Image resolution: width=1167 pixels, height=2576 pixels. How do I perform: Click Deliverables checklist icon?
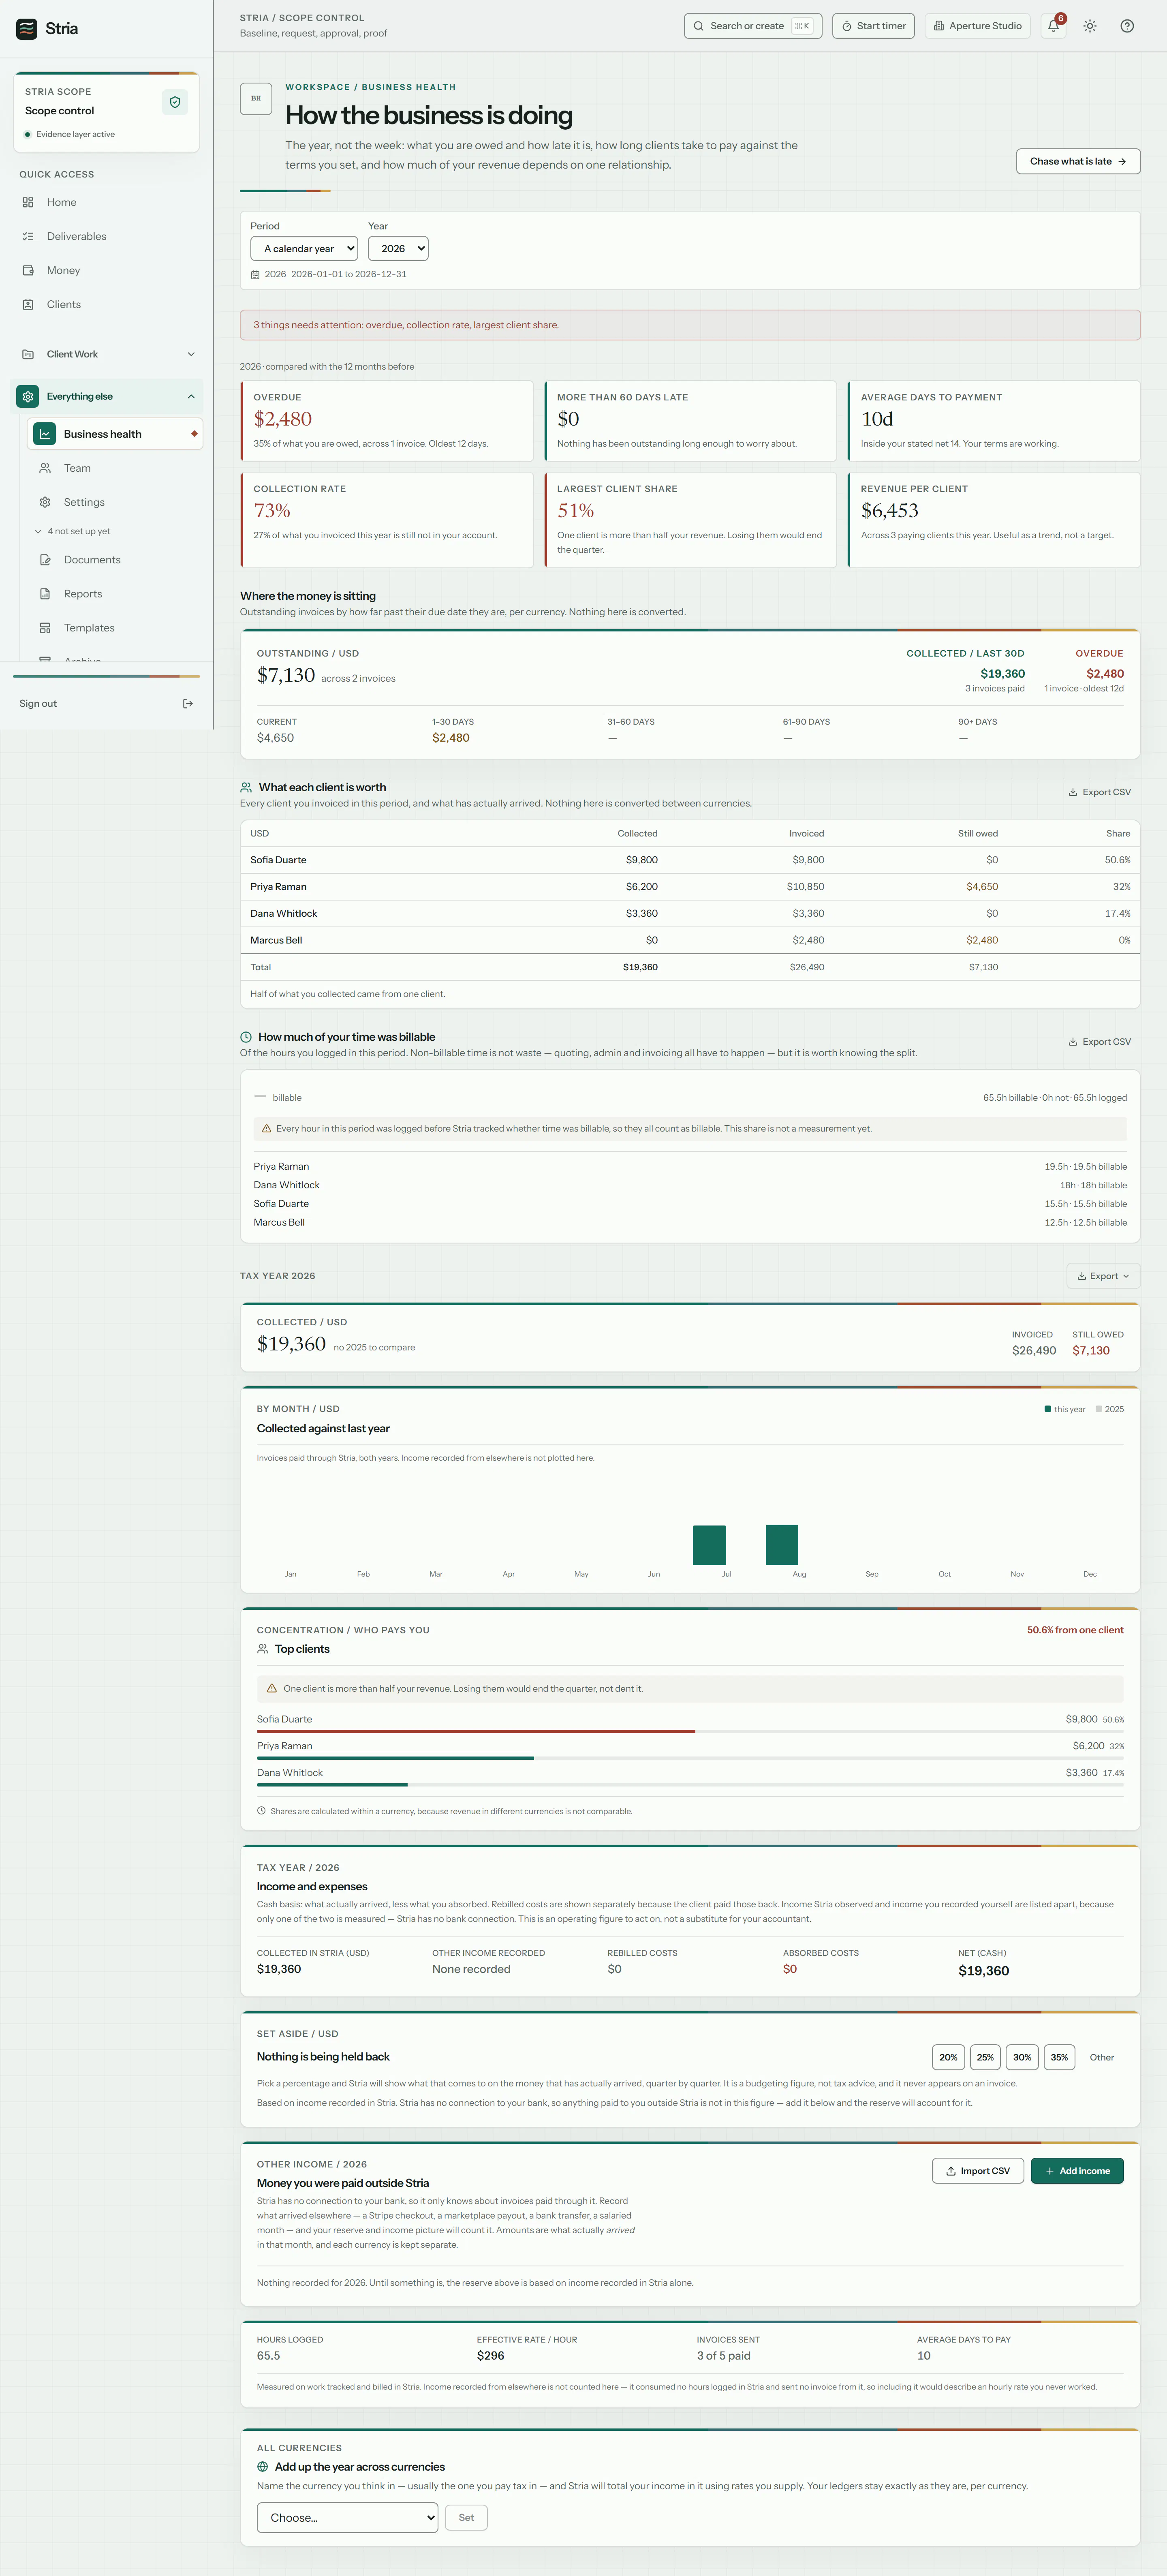coord(28,236)
